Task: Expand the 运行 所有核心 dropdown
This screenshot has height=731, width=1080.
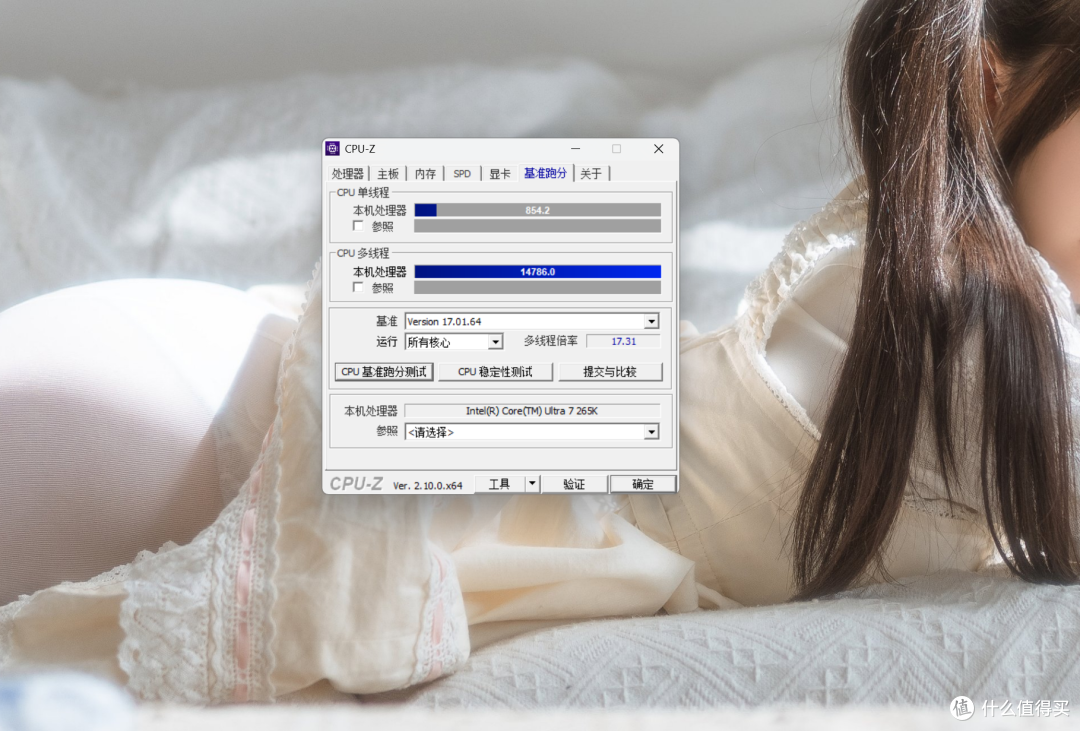Action: point(454,342)
